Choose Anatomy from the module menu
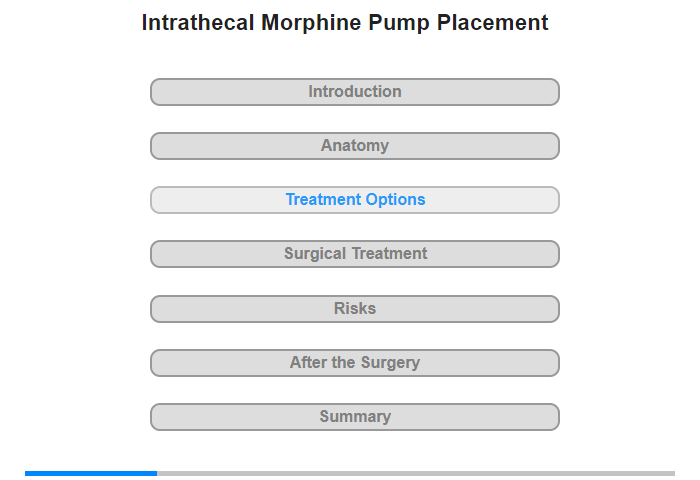The width and height of the screenshot is (700, 480). 354,146
